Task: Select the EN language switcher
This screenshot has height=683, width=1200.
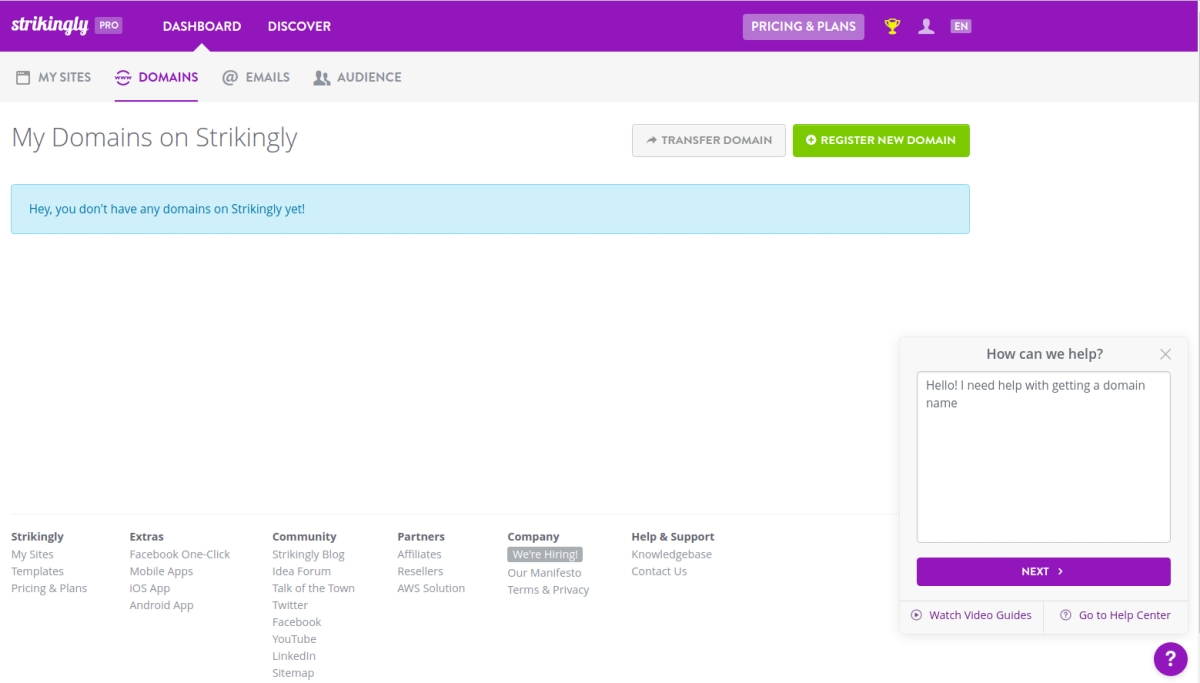Action: pos(961,25)
